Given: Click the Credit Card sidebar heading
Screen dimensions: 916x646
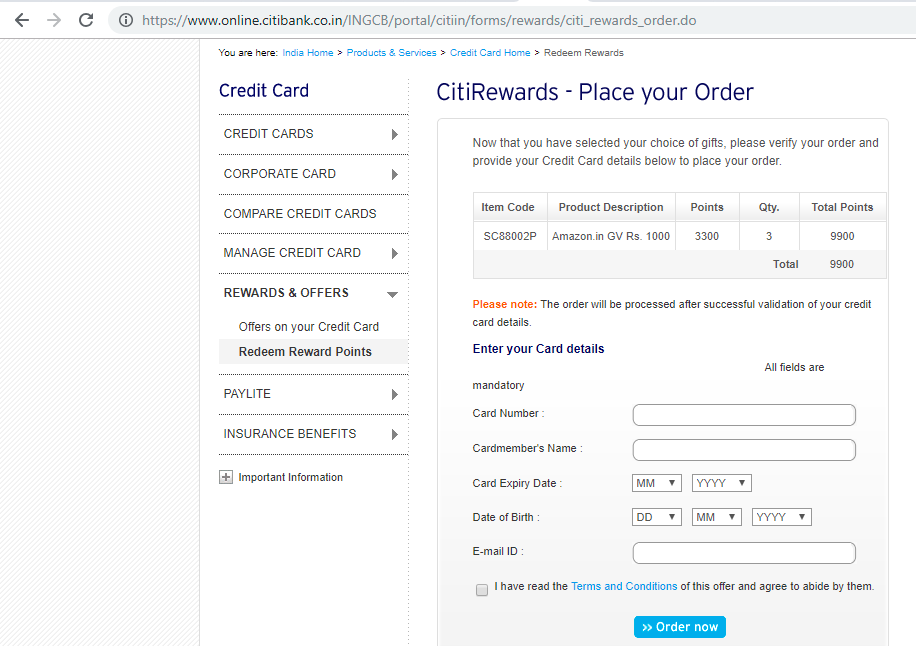Looking at the screenshot, I should click(264, 91).
